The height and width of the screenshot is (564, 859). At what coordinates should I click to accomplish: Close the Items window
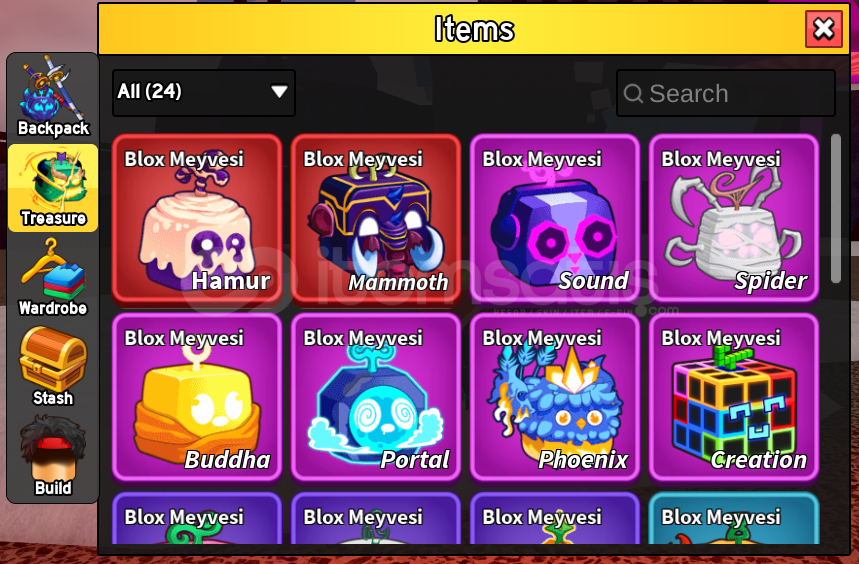823,29
